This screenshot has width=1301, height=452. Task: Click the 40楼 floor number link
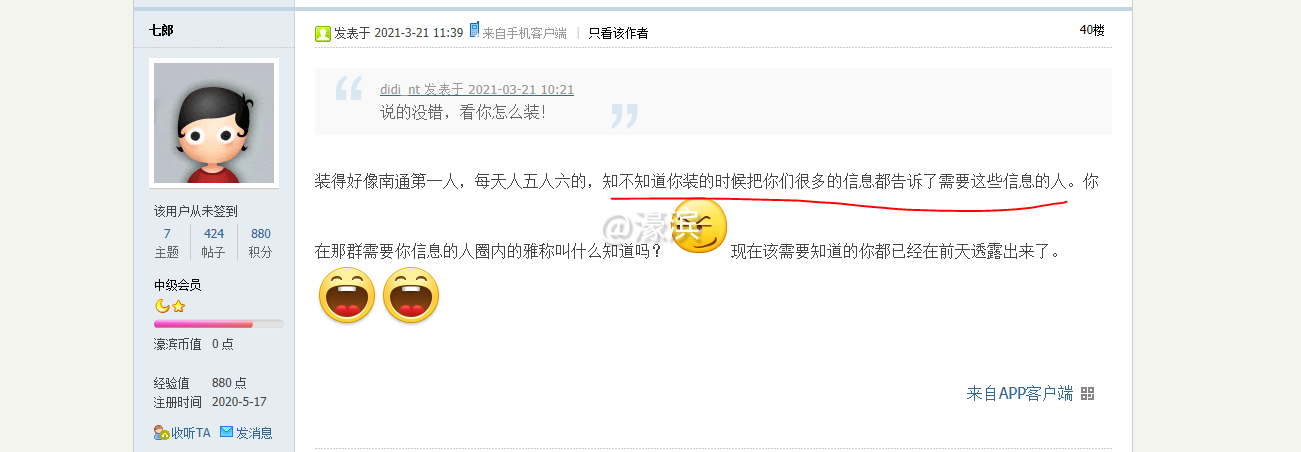click(1092, 30)
